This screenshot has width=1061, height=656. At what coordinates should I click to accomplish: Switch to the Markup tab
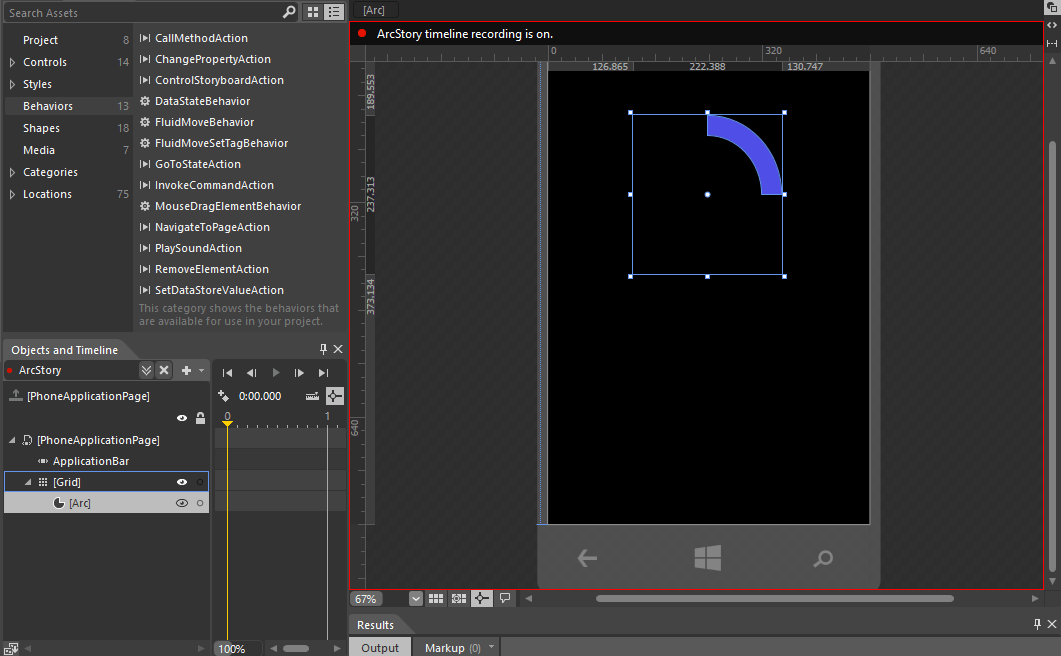pos(445,648)
